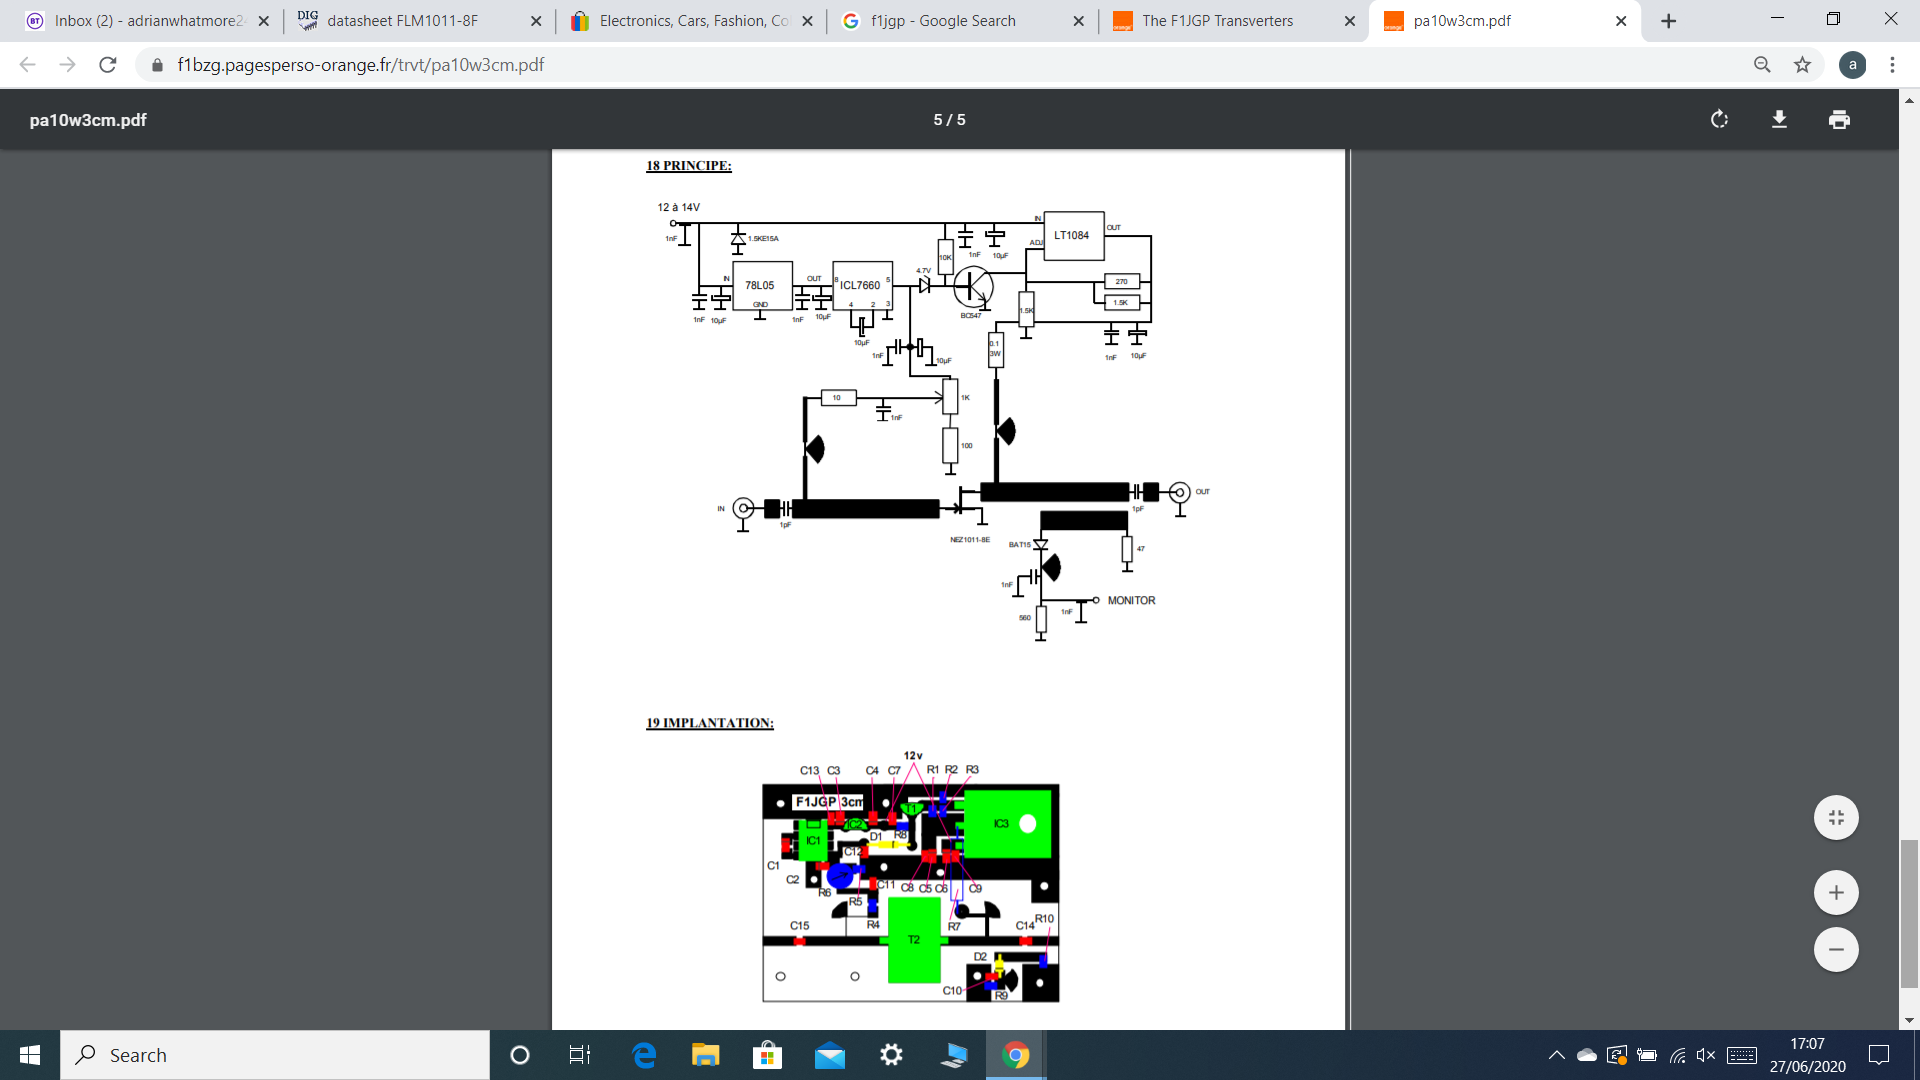
Task: Click the LT1084 regulator block in schematic
Action: [x=1073, y=236]
